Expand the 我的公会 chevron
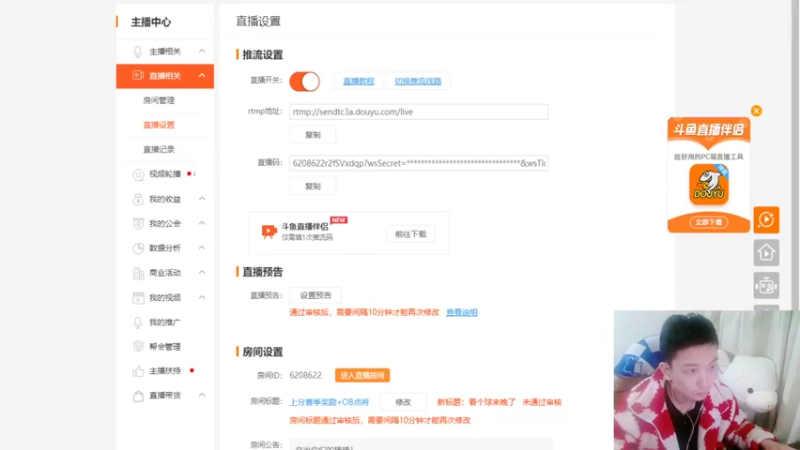 [x=202, y=223]
